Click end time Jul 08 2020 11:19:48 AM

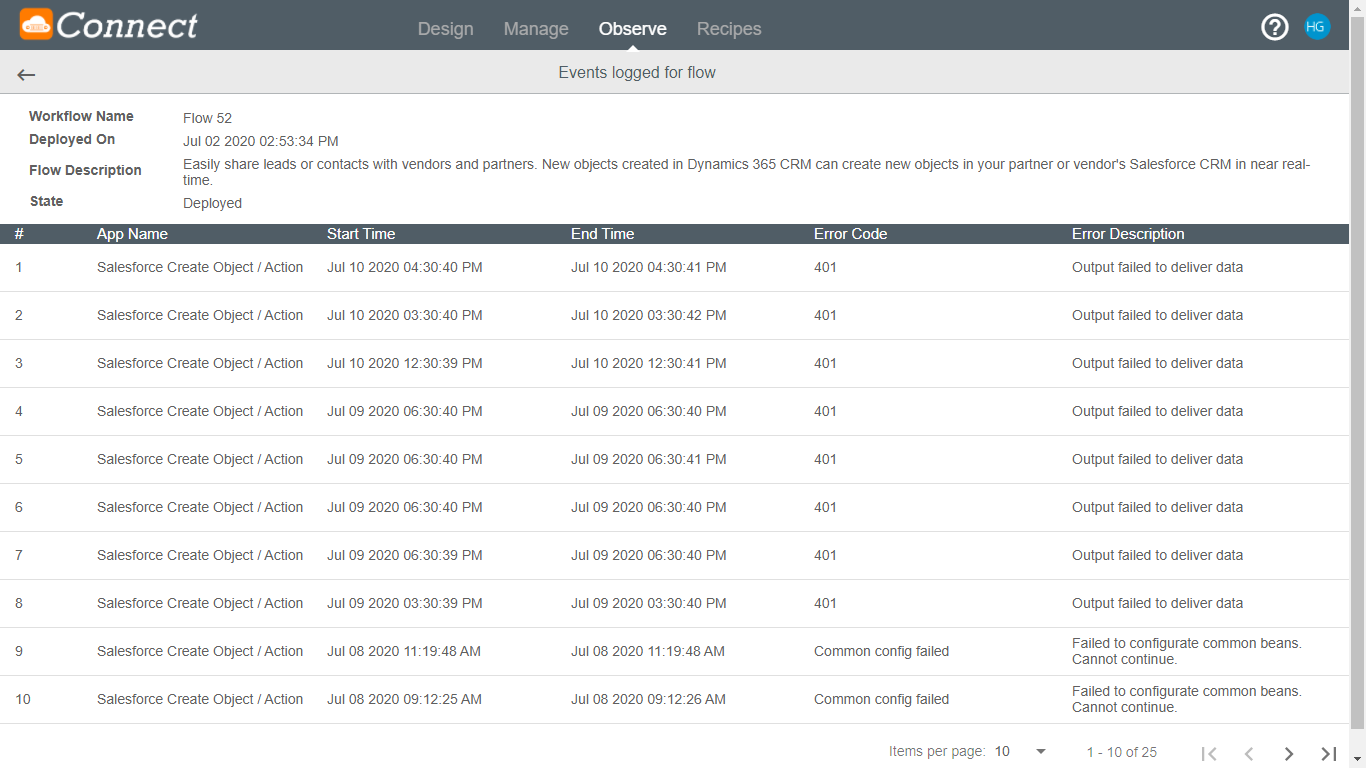pyautogui.click(x=648, y=651)
